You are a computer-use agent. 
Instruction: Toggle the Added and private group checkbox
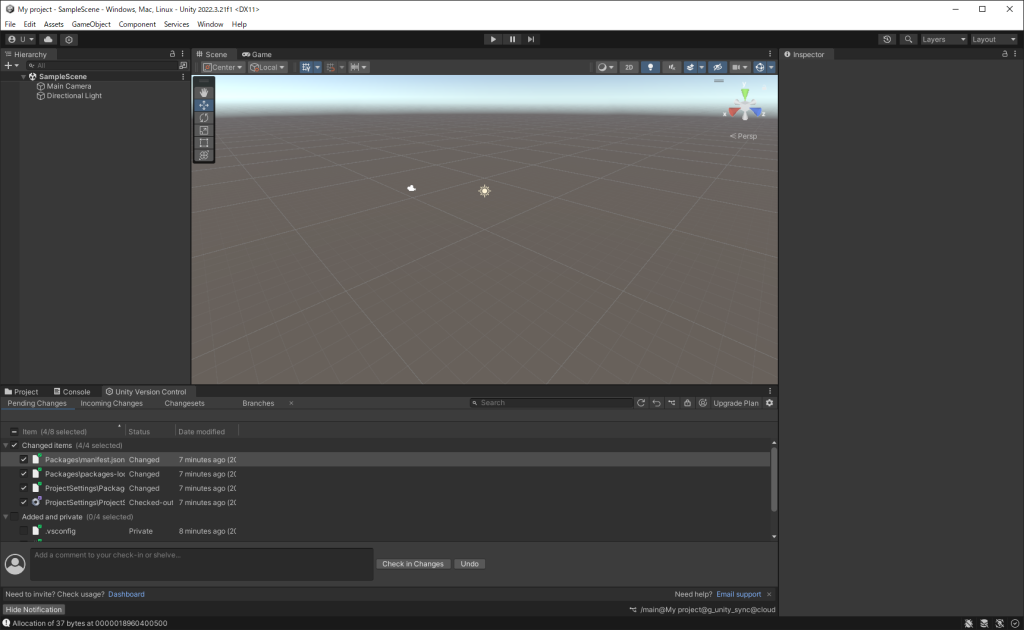click(x=14, y=516)
